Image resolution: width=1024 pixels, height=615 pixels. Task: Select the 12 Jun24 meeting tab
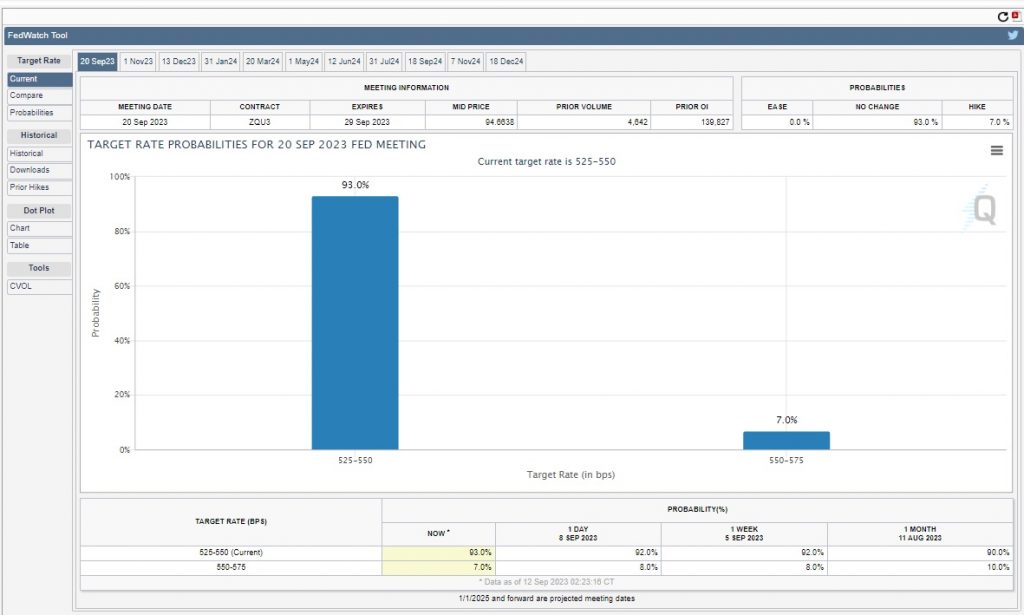pos(344,61)
